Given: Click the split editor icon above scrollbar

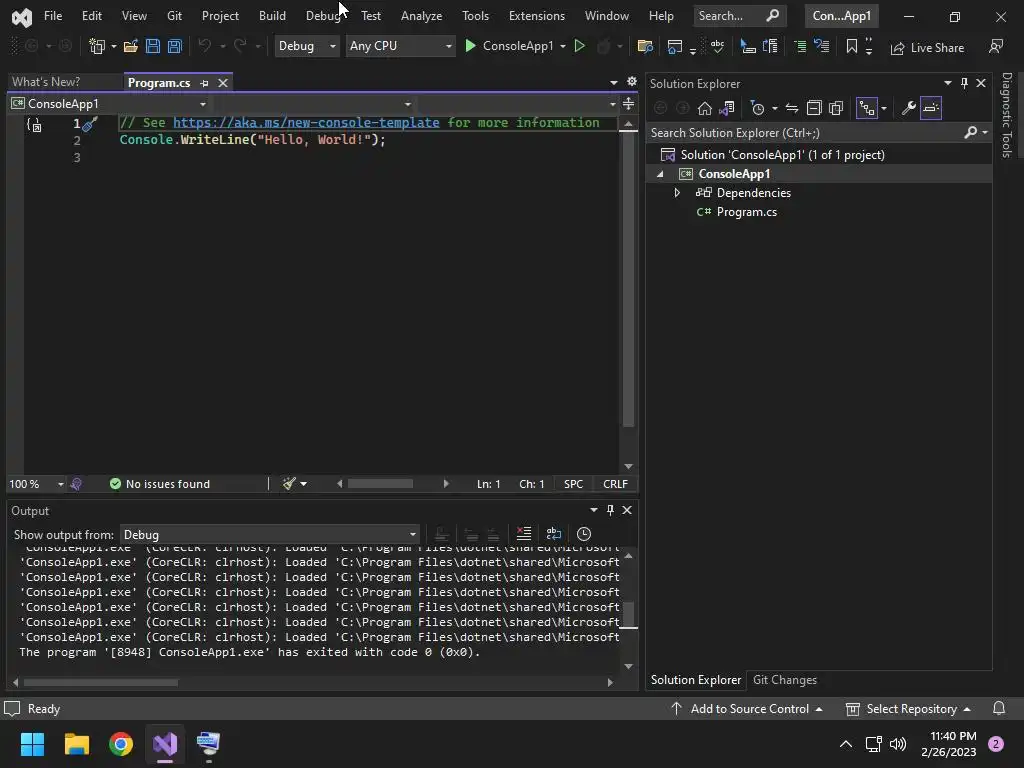Looking at the screenshot, I should point(628,104).
